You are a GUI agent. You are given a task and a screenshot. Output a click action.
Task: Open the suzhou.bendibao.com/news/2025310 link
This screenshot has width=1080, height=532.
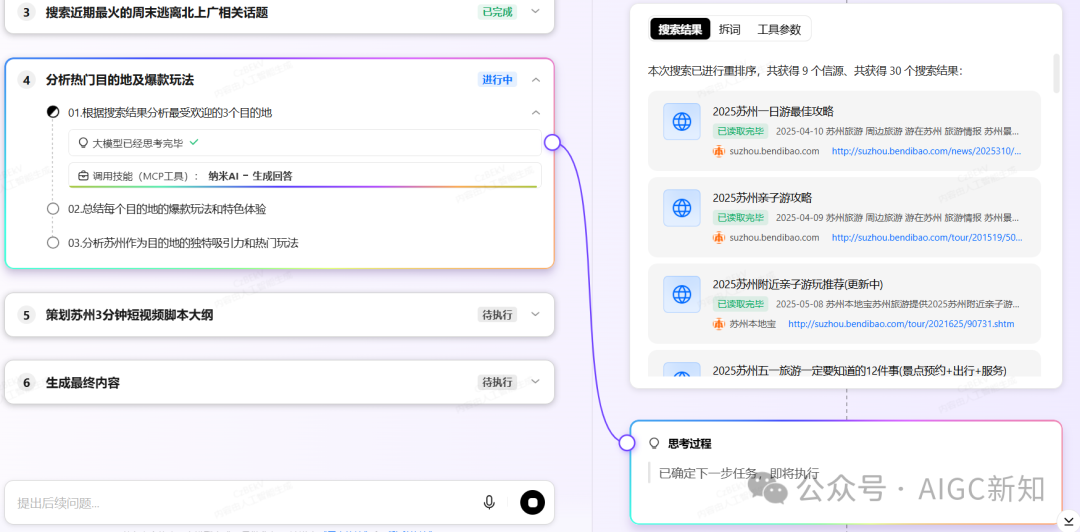point(926,151)
